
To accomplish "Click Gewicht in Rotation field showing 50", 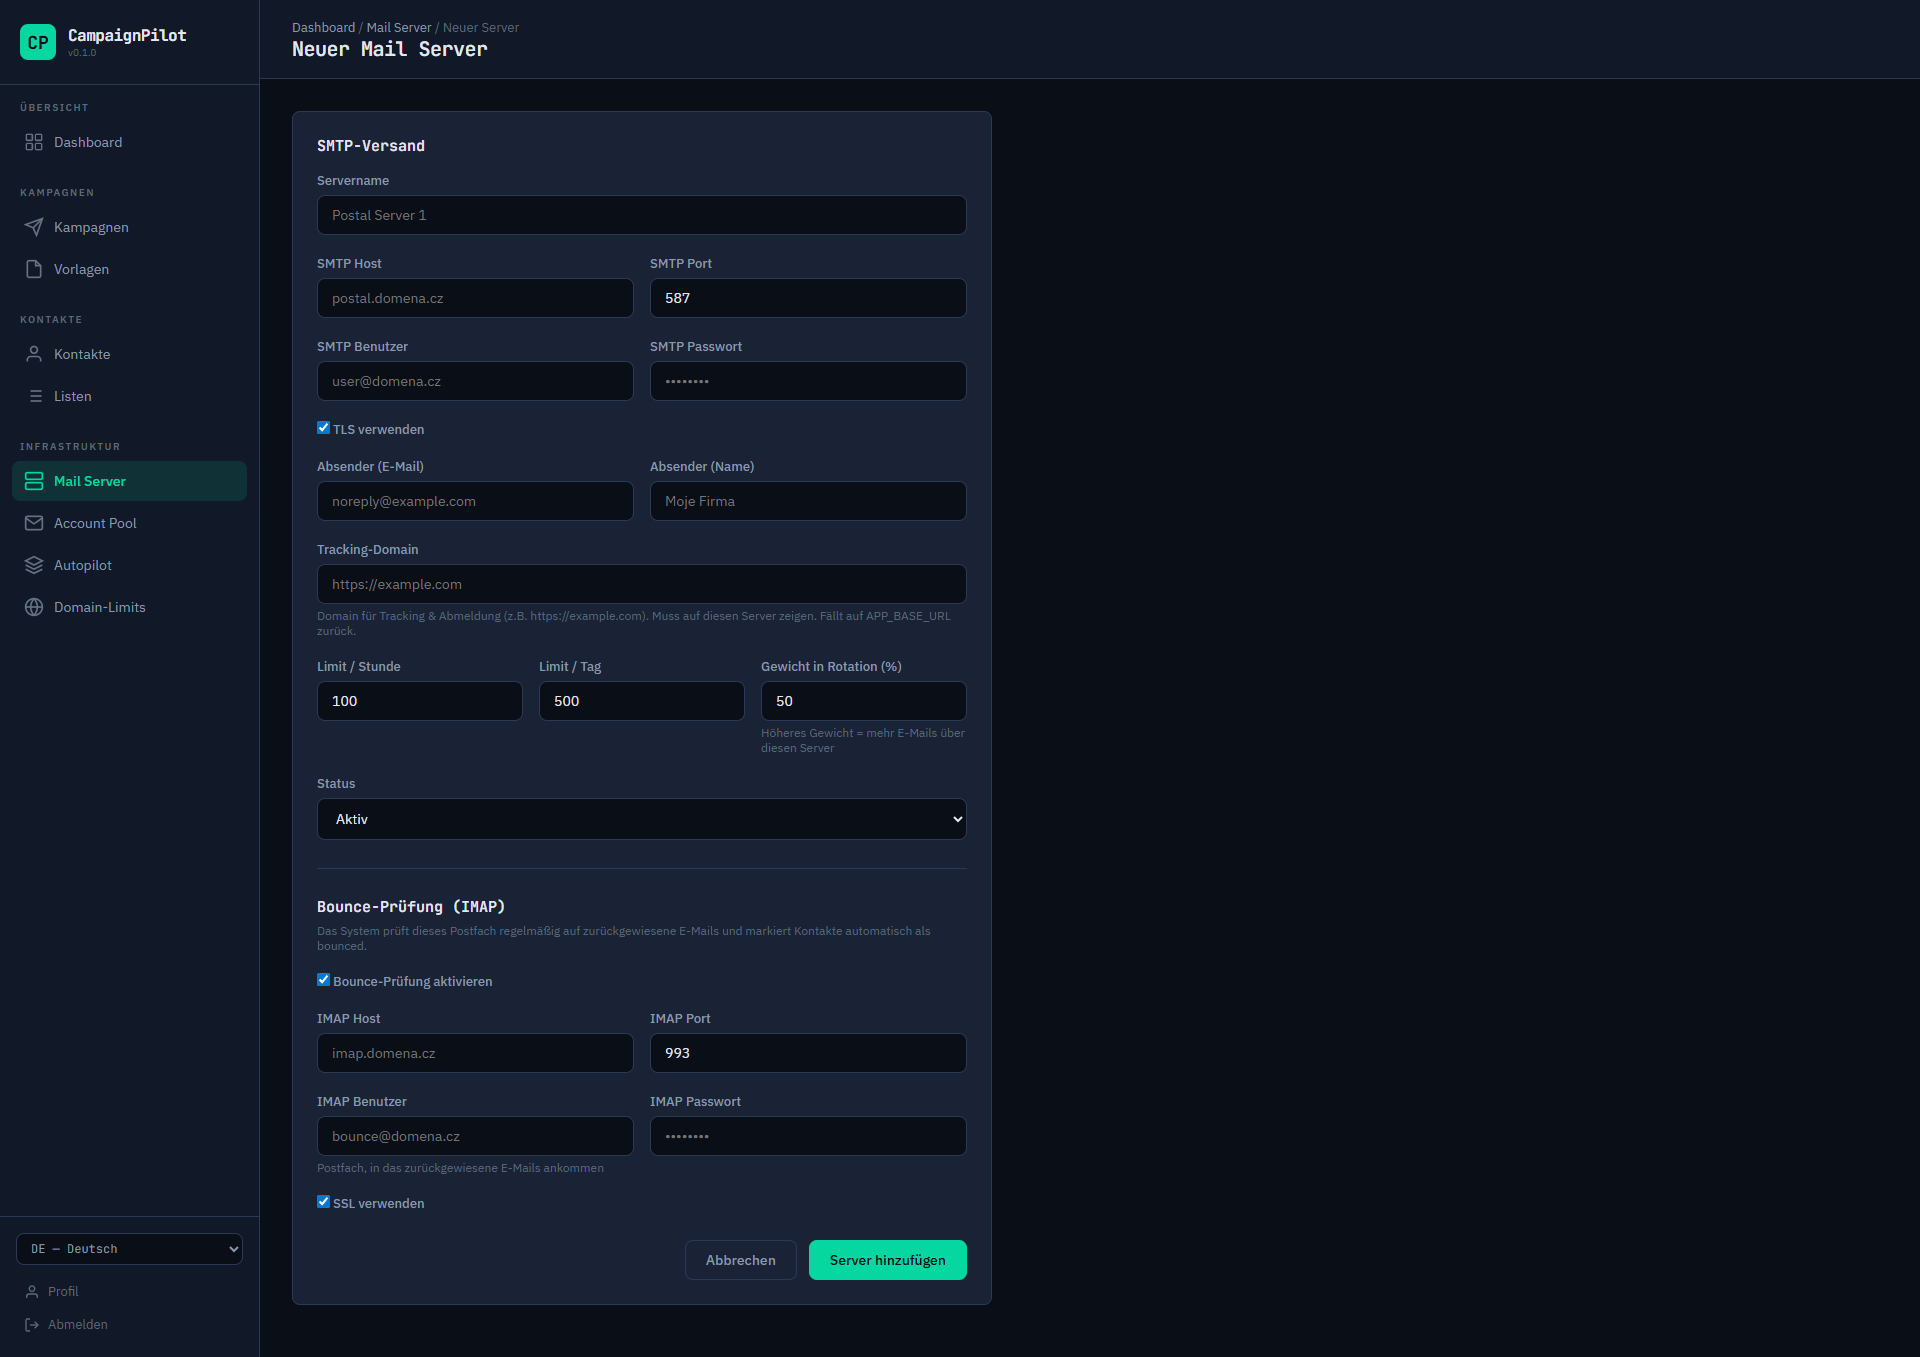I will tap(864, 701).
